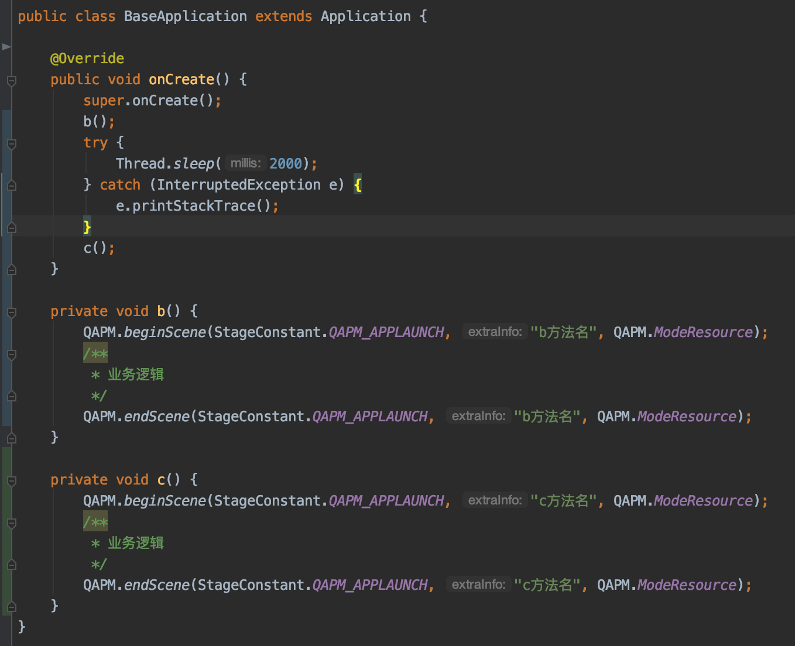
Task: Click endScene in method b()
Action: point(157,417)
